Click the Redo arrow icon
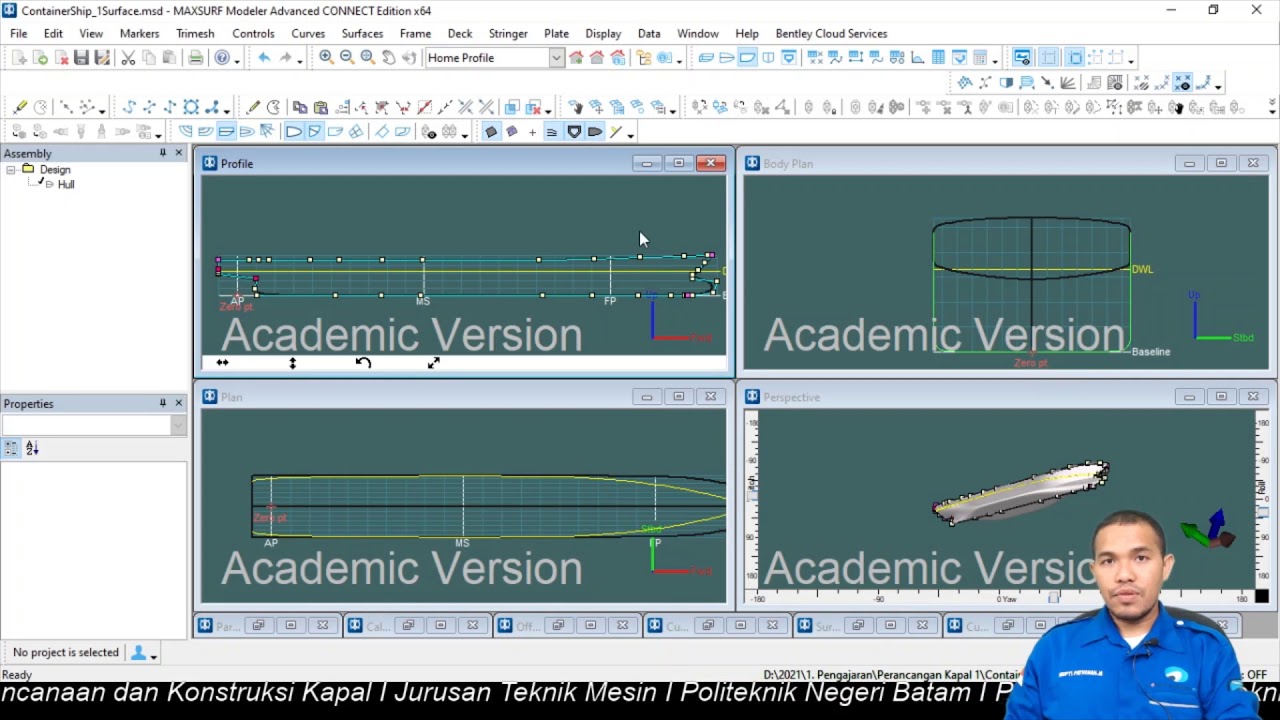The height and width of the screenshot is (720, 1280). pos(285,58)
